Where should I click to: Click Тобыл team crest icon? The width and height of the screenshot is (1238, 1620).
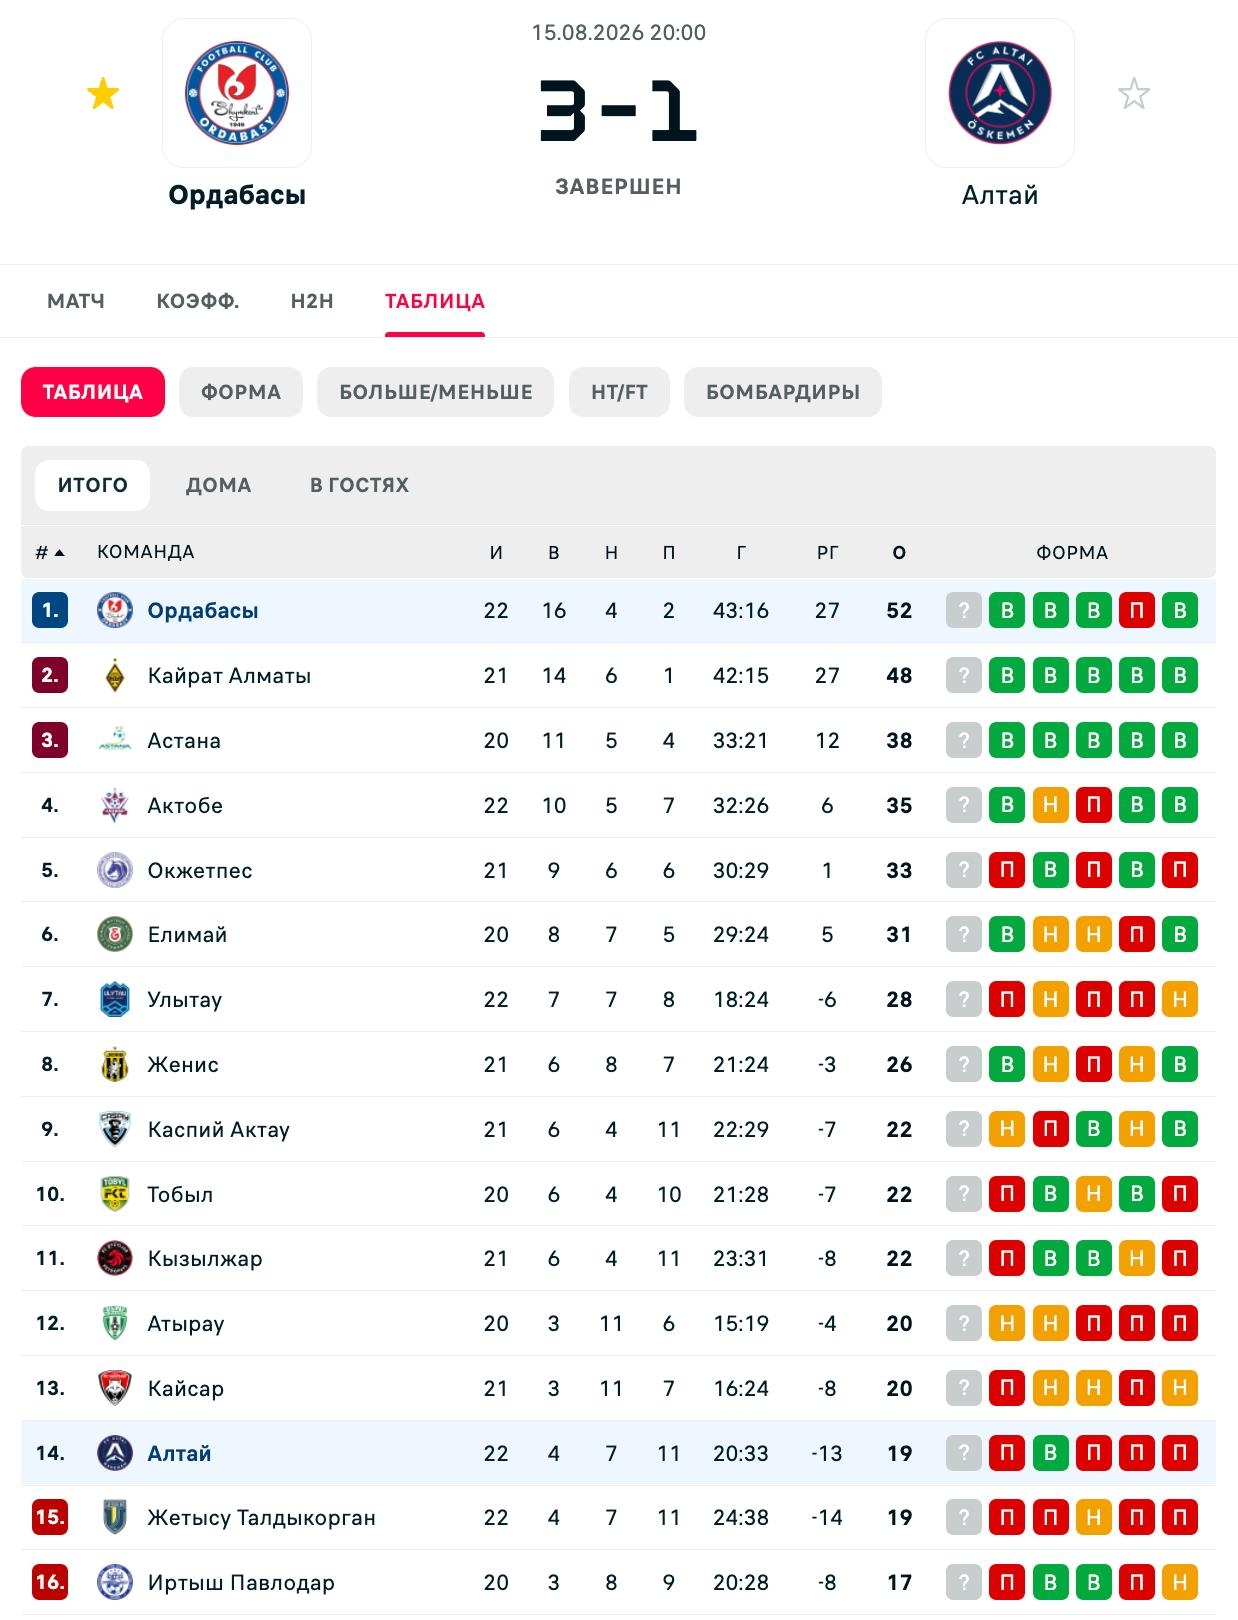pyautogui.click(x=115, y=1194)
